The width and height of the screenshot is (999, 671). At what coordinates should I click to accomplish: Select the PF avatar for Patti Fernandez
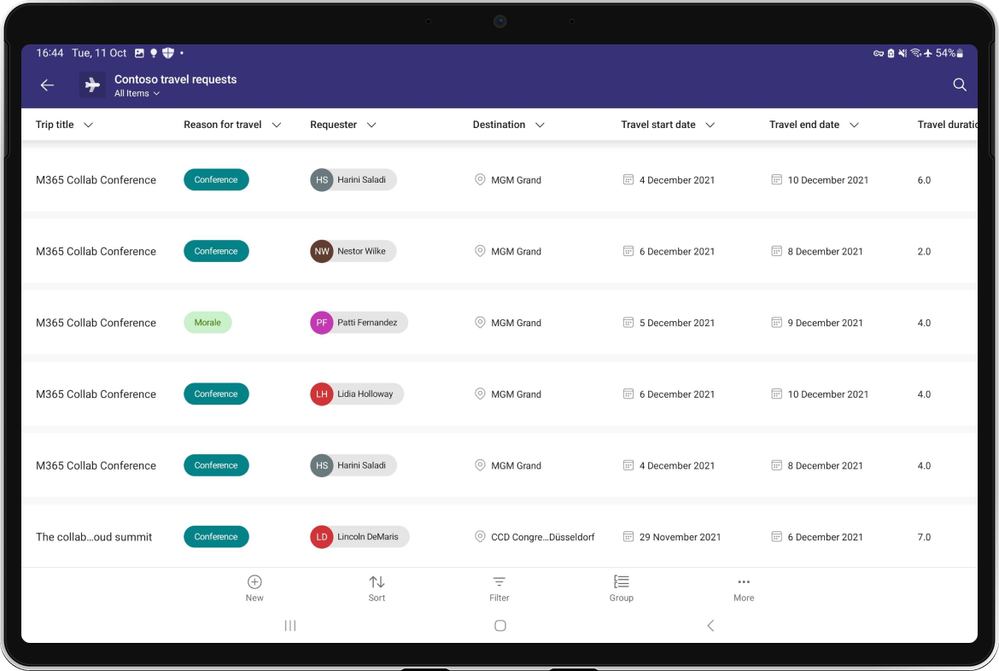322,322
